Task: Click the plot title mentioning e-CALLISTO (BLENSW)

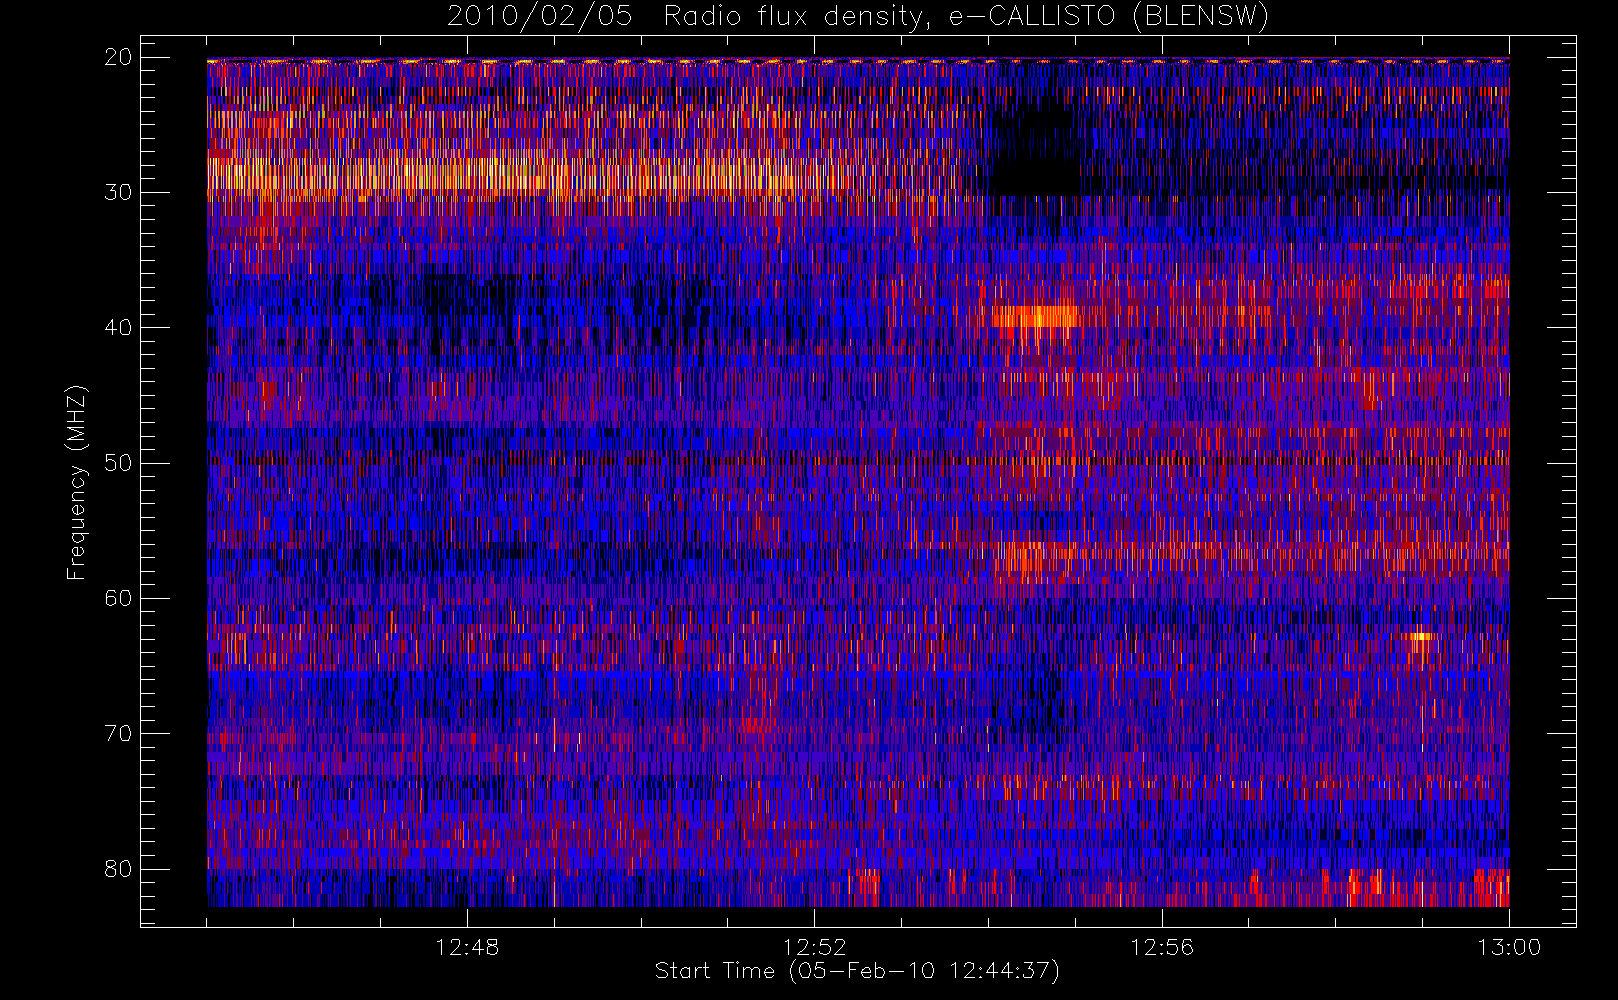Action: [x=857, y=16]
